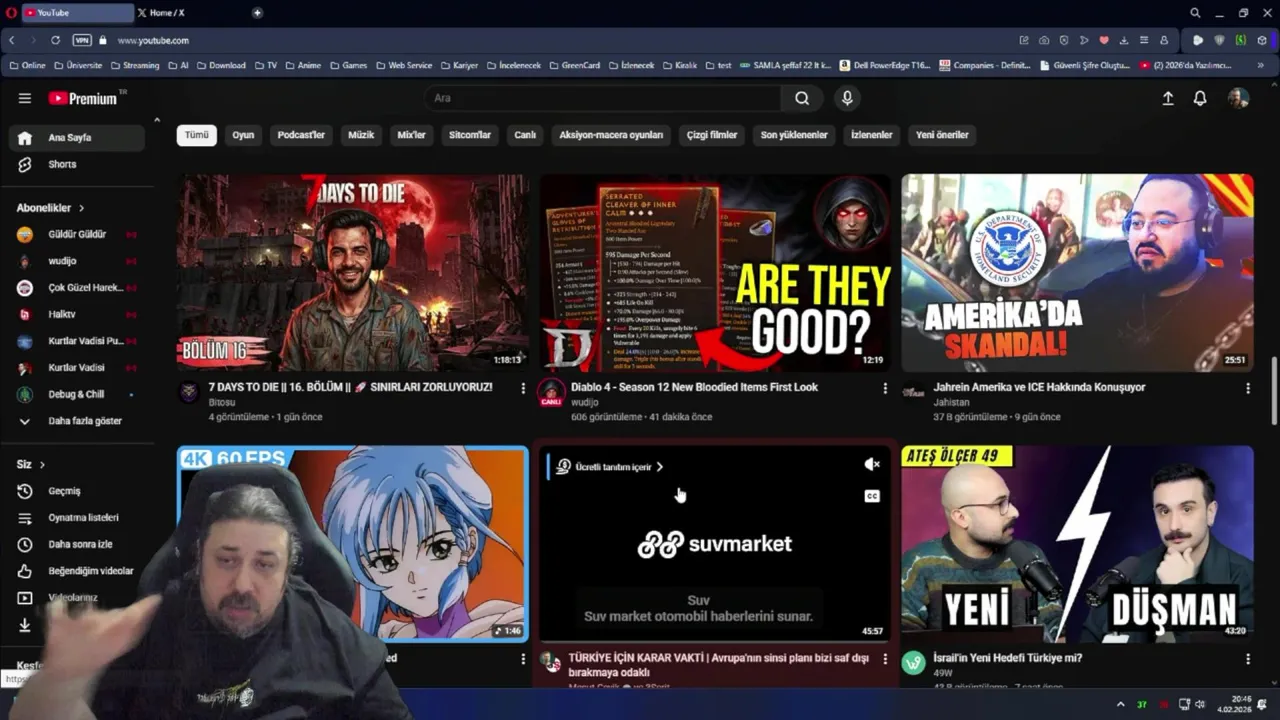
Task: Expand Abonelikler section chevron
Action: pos(81,208)
